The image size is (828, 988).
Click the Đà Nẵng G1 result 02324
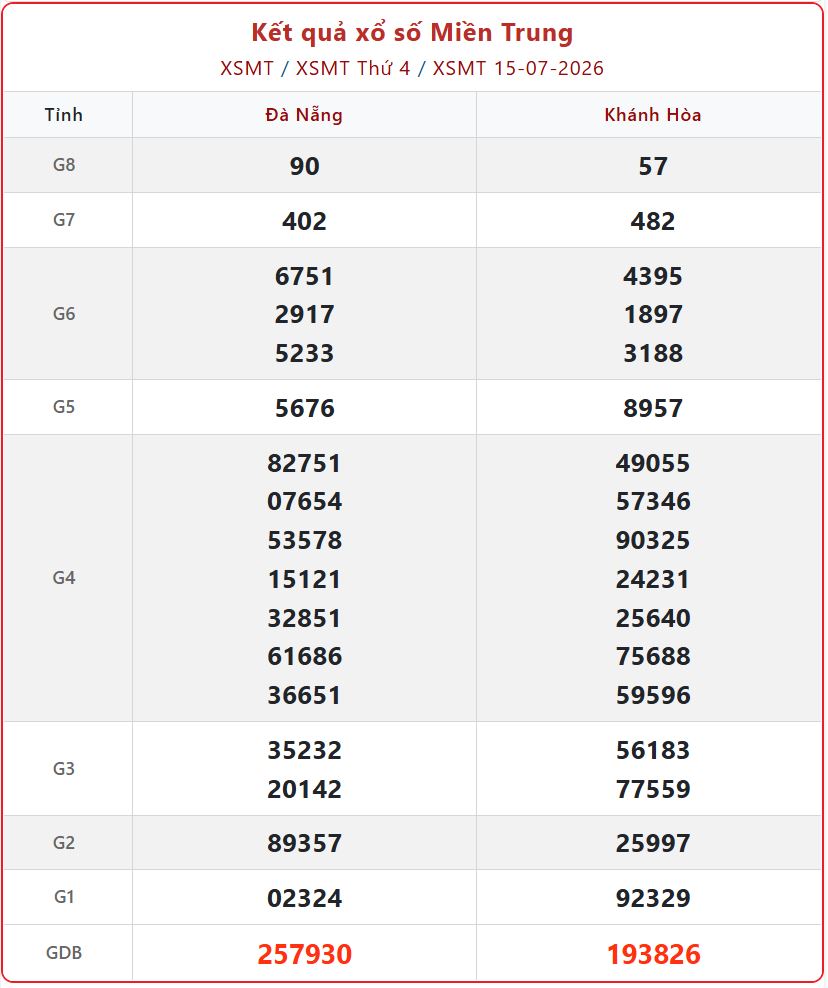pos(304,898)
